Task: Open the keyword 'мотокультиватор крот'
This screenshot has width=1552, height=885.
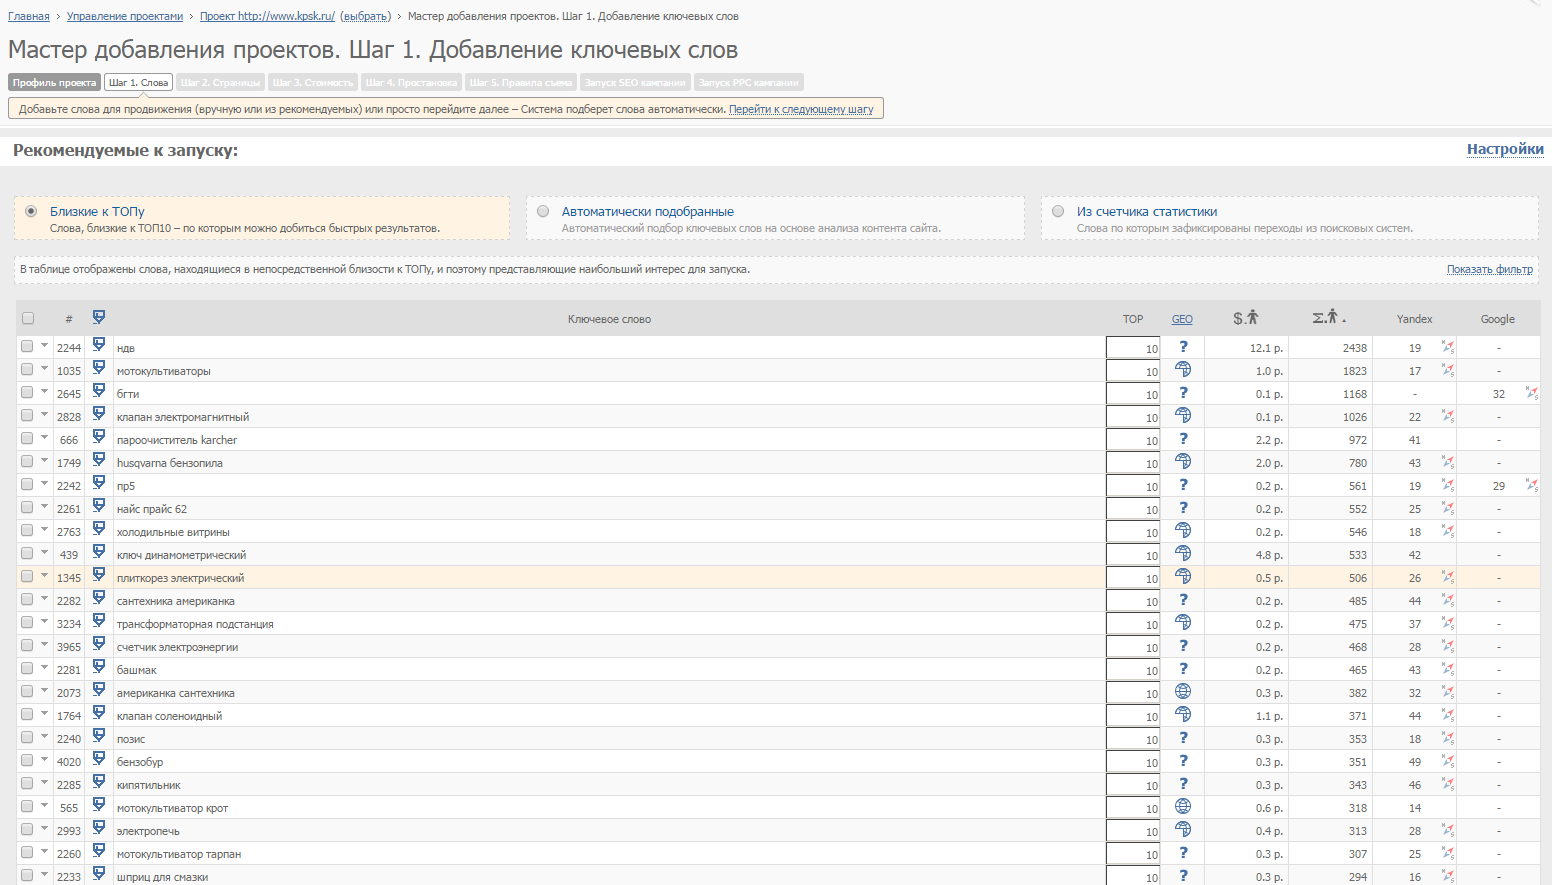Action: (172, 808)
